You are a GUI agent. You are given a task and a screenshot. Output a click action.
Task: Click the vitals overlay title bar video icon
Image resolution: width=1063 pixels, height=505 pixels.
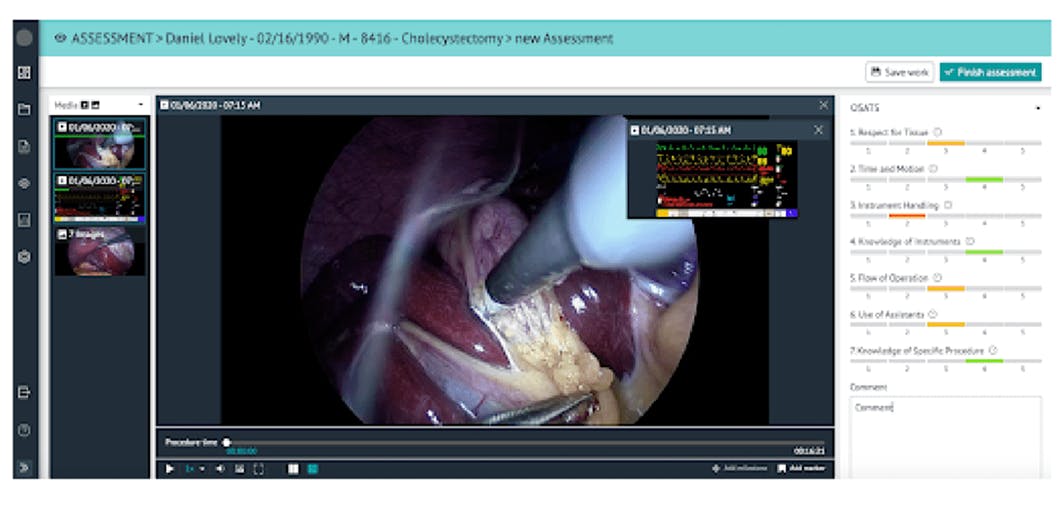point(635,130)
